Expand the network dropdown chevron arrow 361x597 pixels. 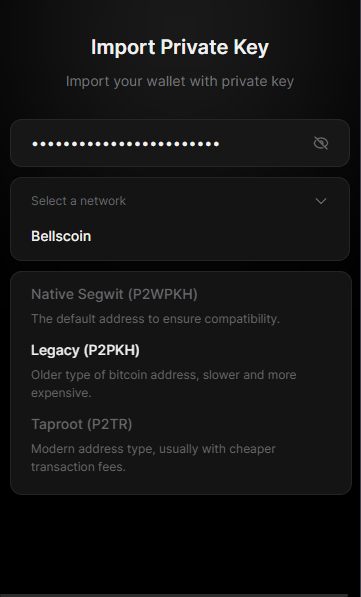(x=321, y=201)
